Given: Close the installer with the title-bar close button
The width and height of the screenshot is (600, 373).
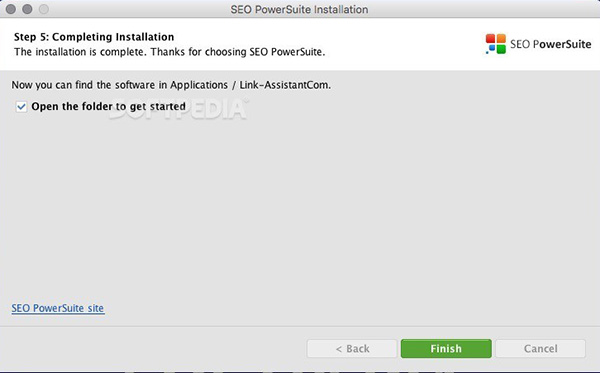Looking at the screenshot, I should coord(11,9).
